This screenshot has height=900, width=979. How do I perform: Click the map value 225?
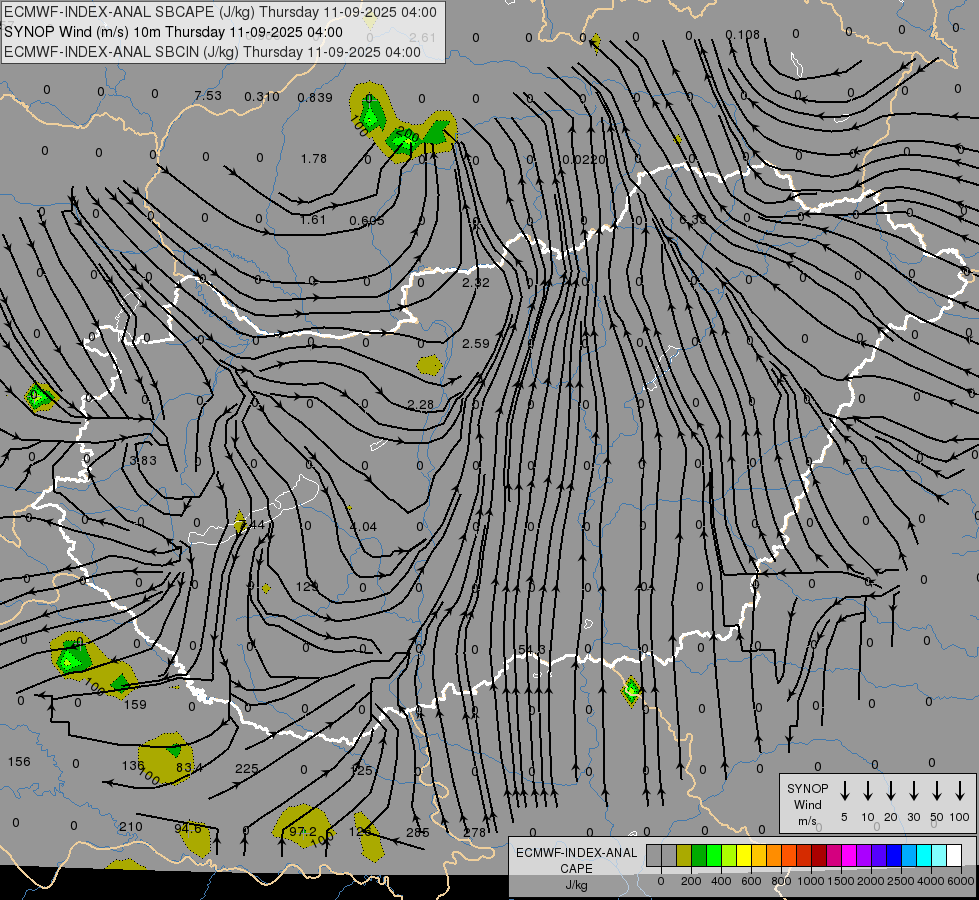tap(246, 769)
